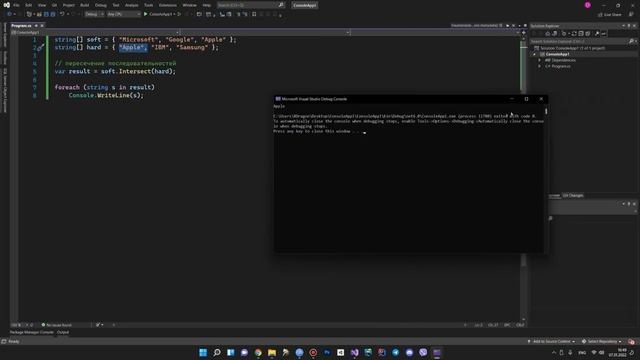The image size is (640, 360).
Task: Open the Debug configuration dropdown
Action: point(94,14)
